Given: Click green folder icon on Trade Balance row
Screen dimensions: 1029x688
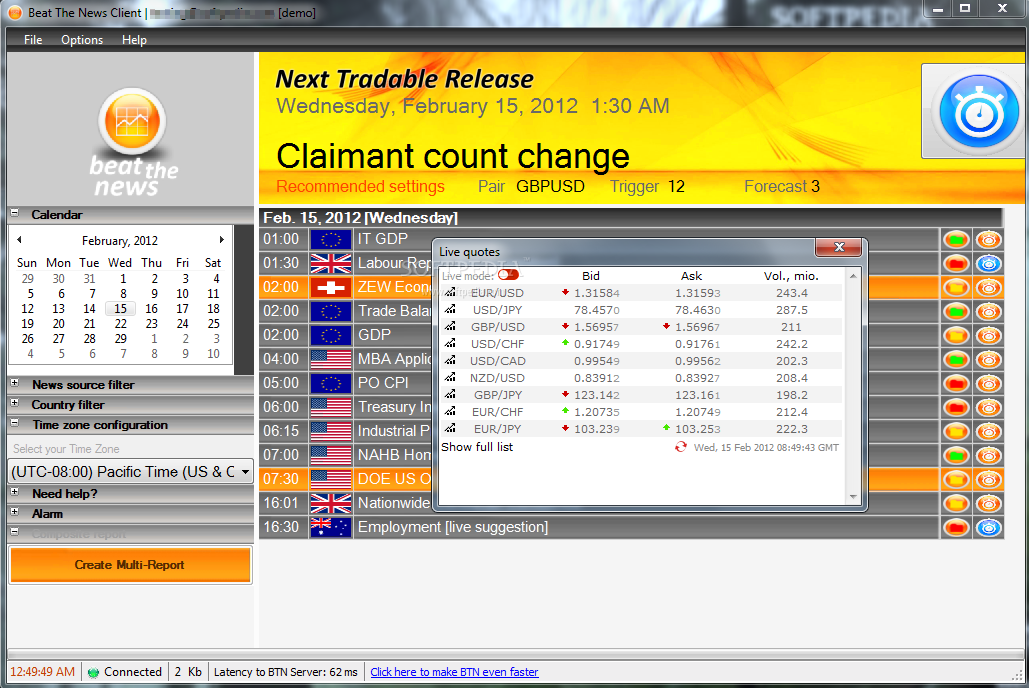Looking at the screenshot, I should pyautogui.click(x=956, y=312).
